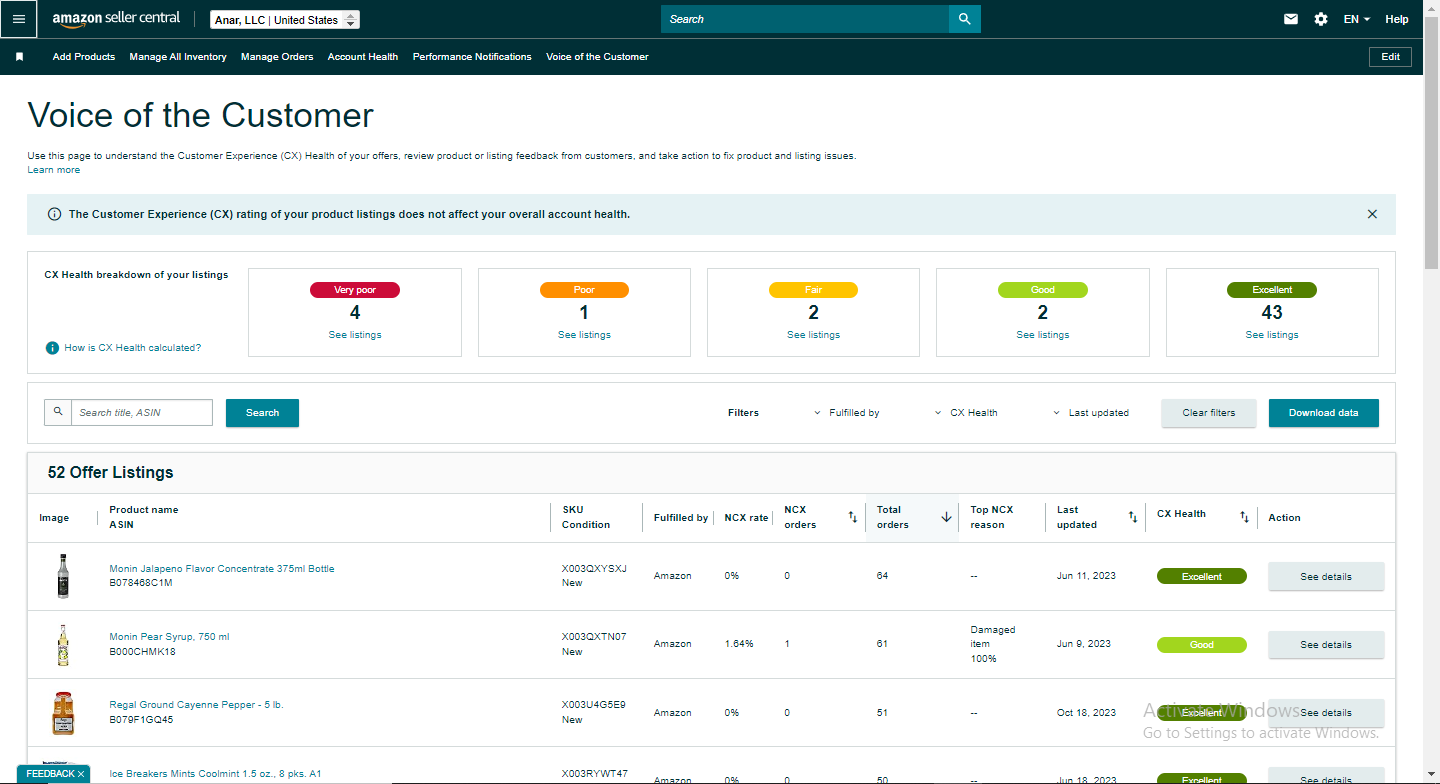Go to Manage All Inventory
Screen dimensions: 1440x784
(178, 57)
